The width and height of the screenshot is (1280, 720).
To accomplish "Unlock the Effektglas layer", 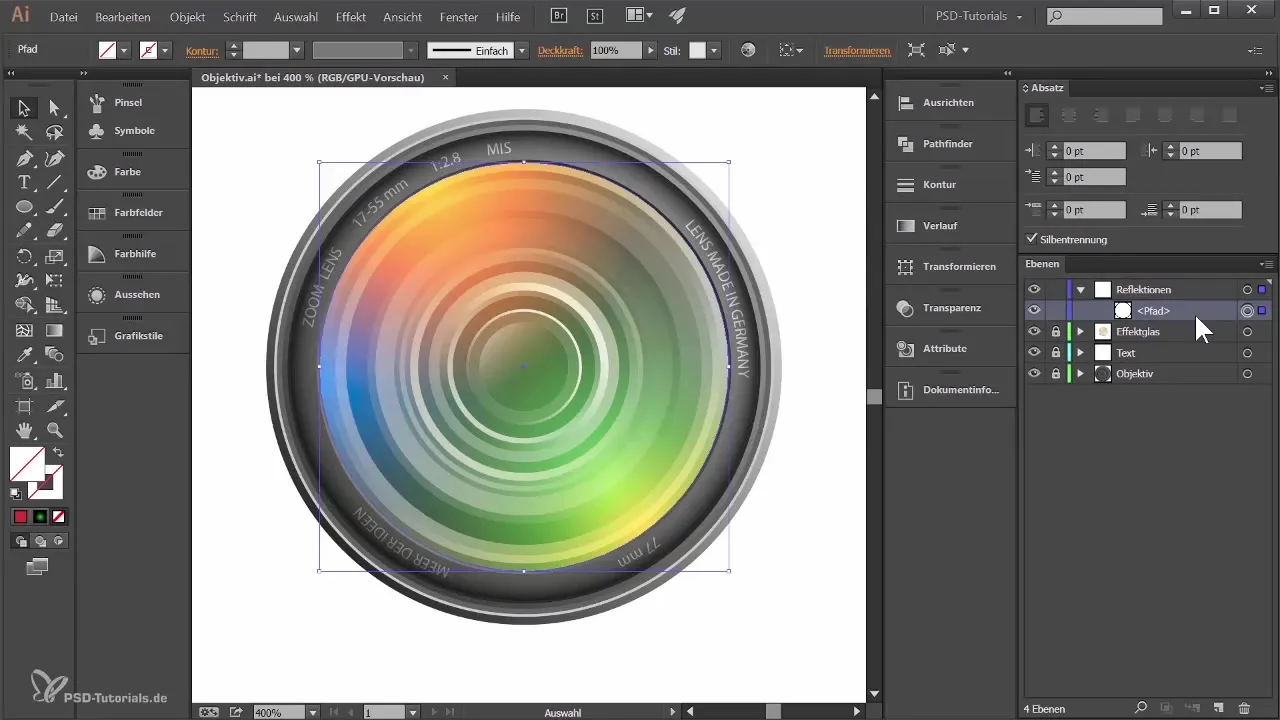I will [1055, 332].
